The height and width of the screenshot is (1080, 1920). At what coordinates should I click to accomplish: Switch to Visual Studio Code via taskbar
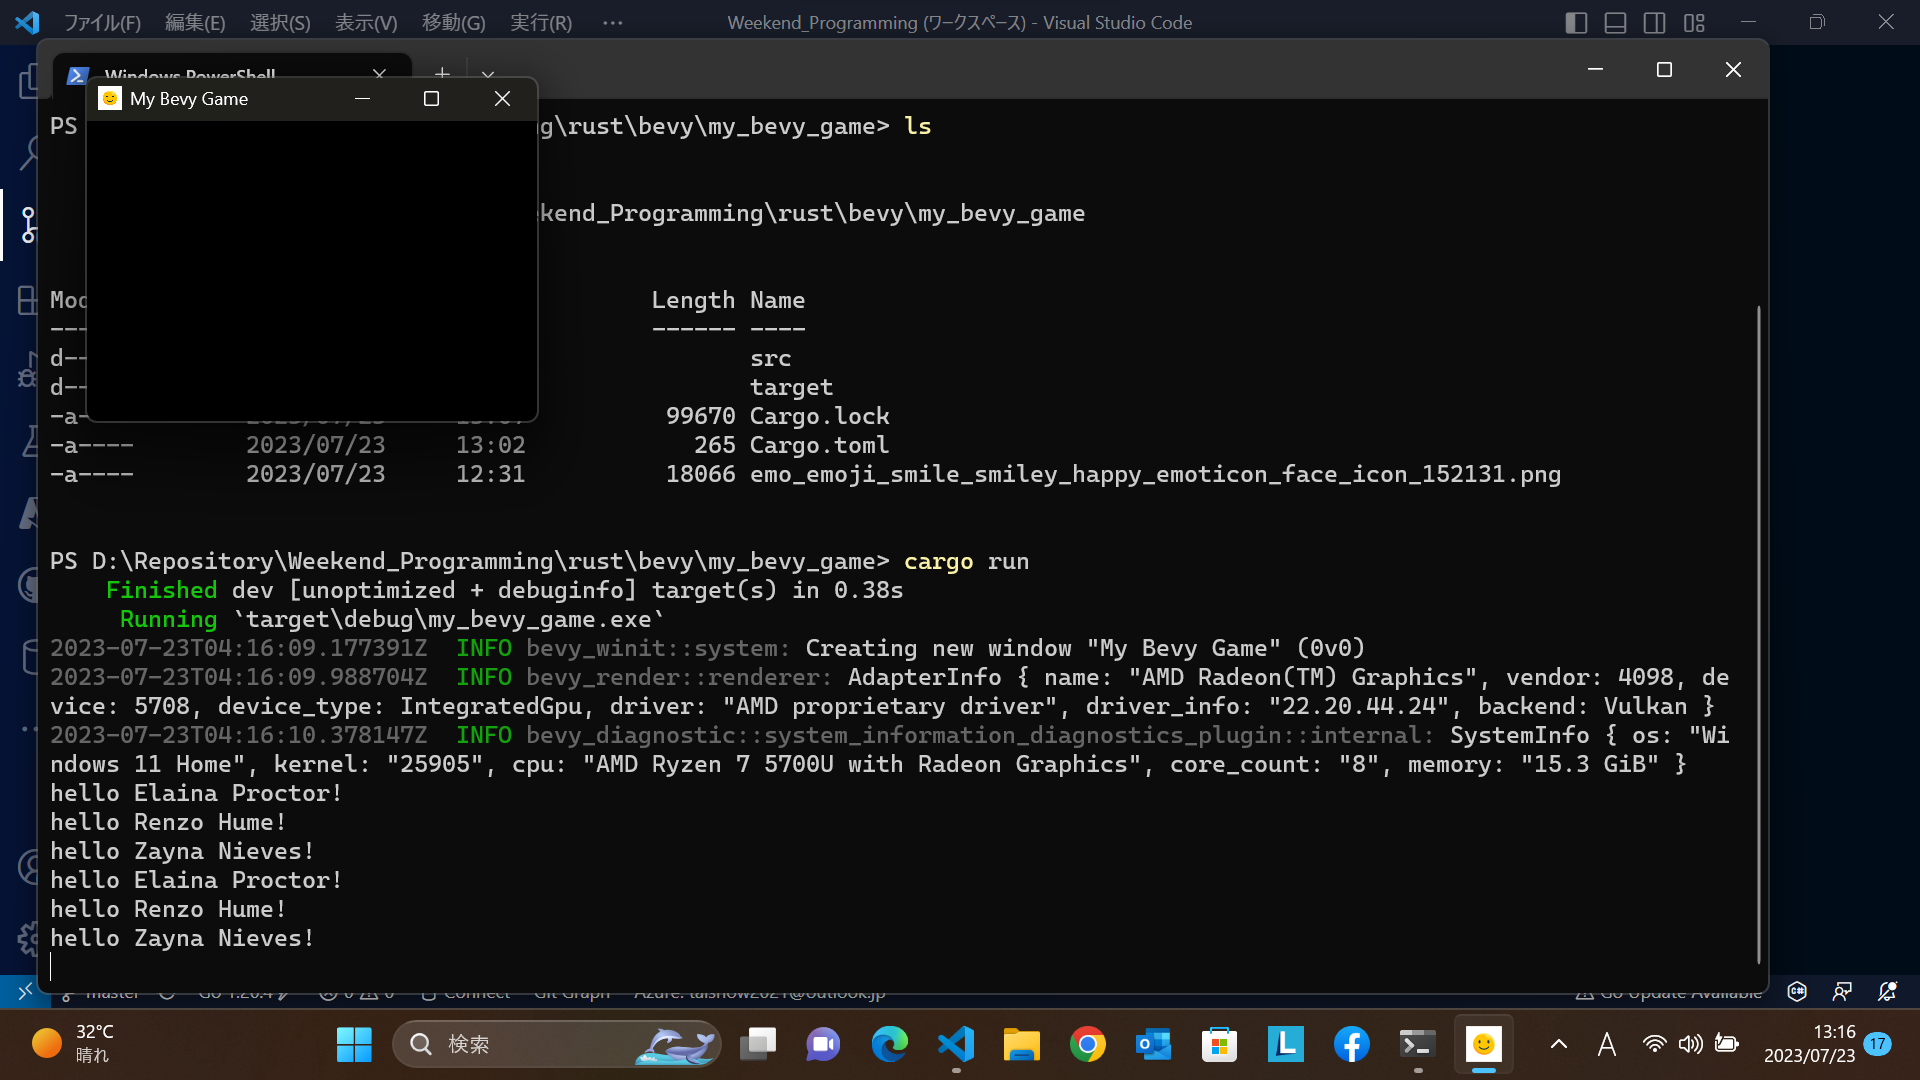[x=956, y=1044]
